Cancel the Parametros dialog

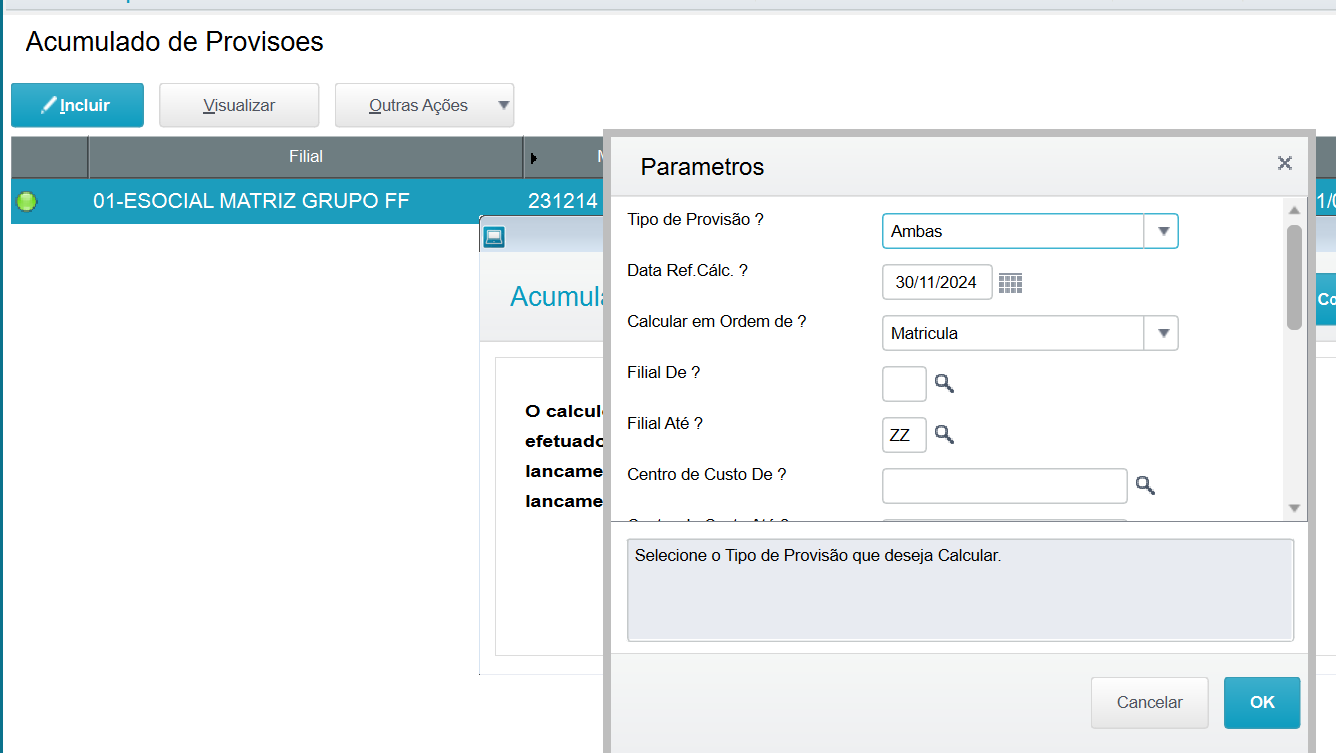1149,702
